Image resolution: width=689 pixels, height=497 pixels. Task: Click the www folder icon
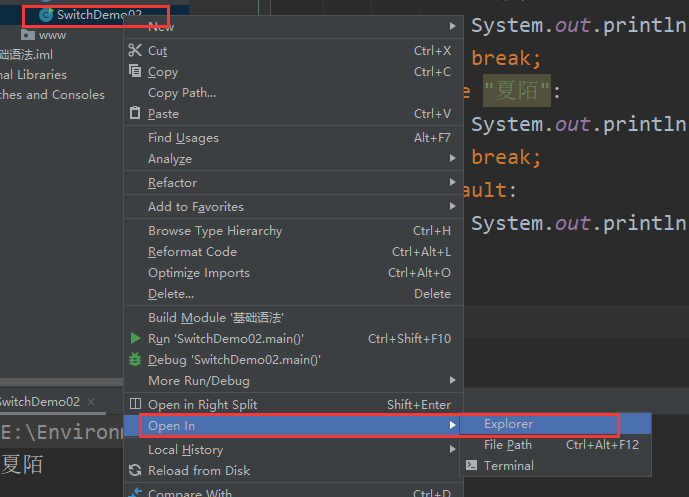pos(28,34)
